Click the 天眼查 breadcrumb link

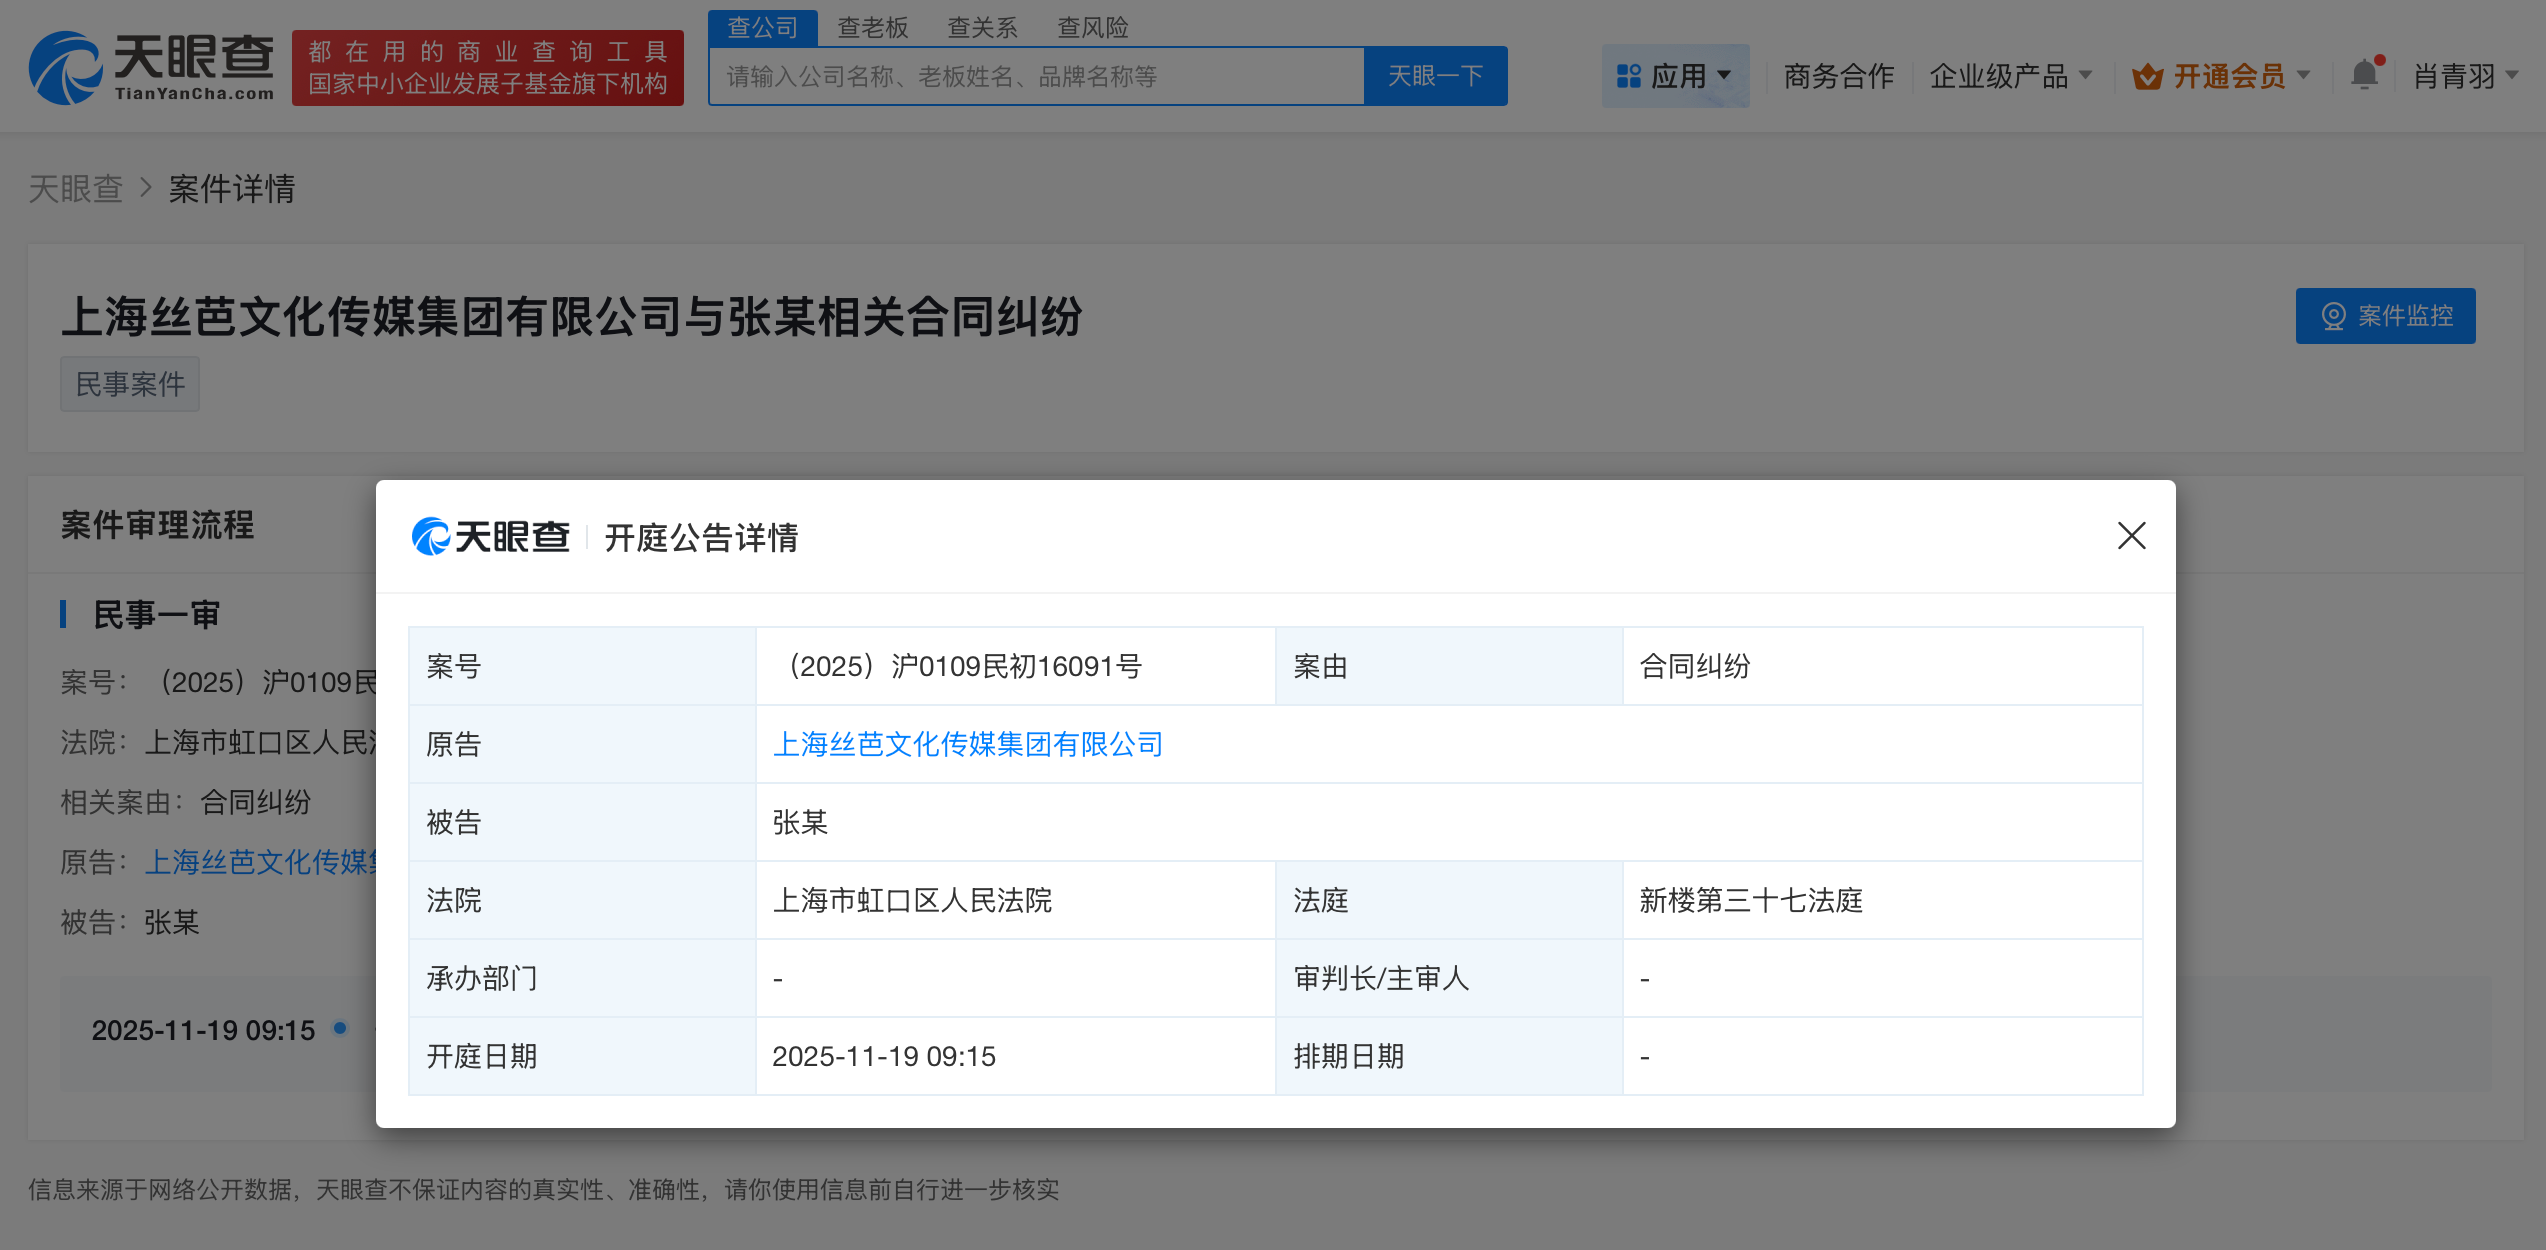tap(75, 189)
